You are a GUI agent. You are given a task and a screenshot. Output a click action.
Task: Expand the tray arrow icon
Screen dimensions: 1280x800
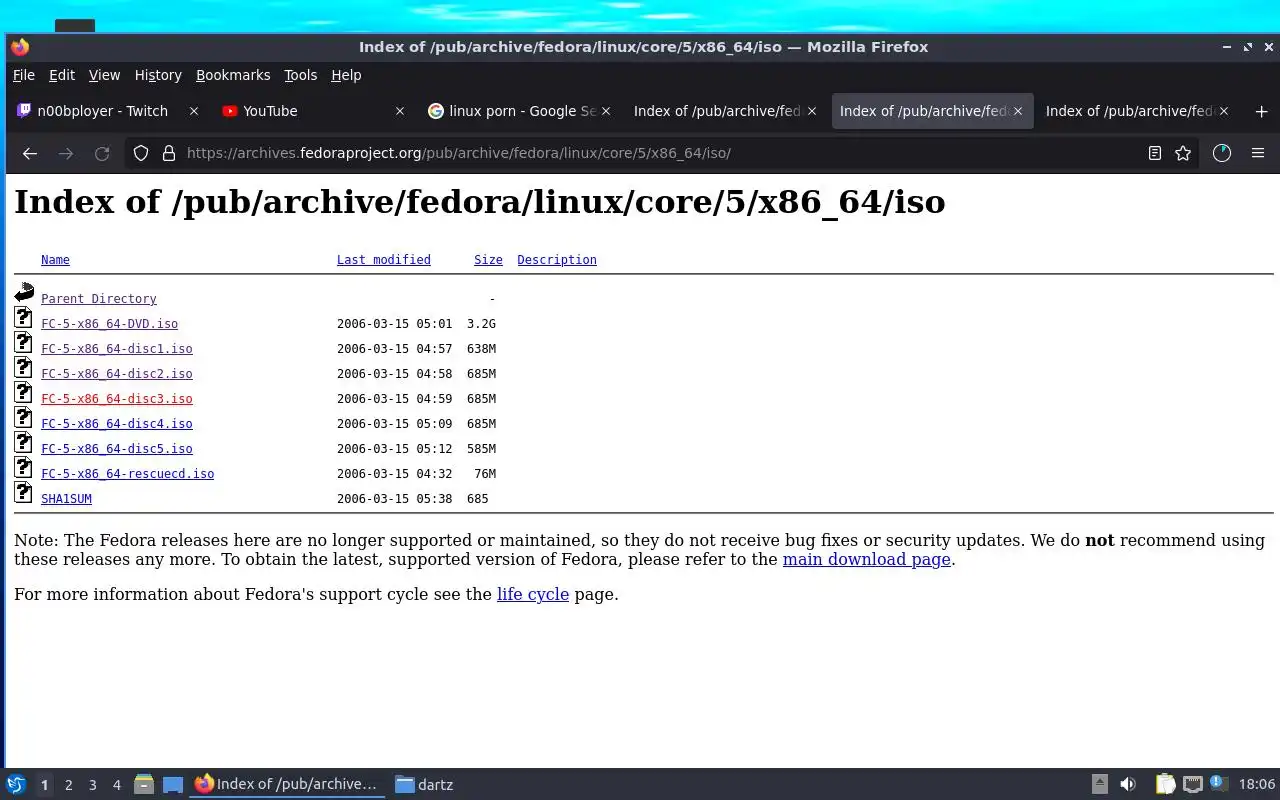click(1100, 784)
